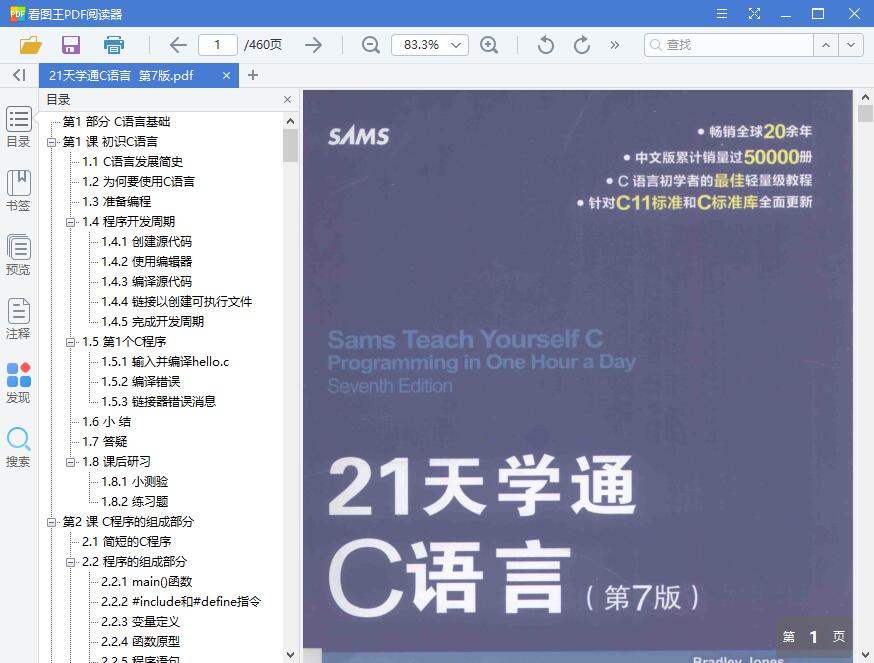The image size is (874, 663).
Task: Collapse the sidebar with the arrow icon
Action: tap(20, 75)
